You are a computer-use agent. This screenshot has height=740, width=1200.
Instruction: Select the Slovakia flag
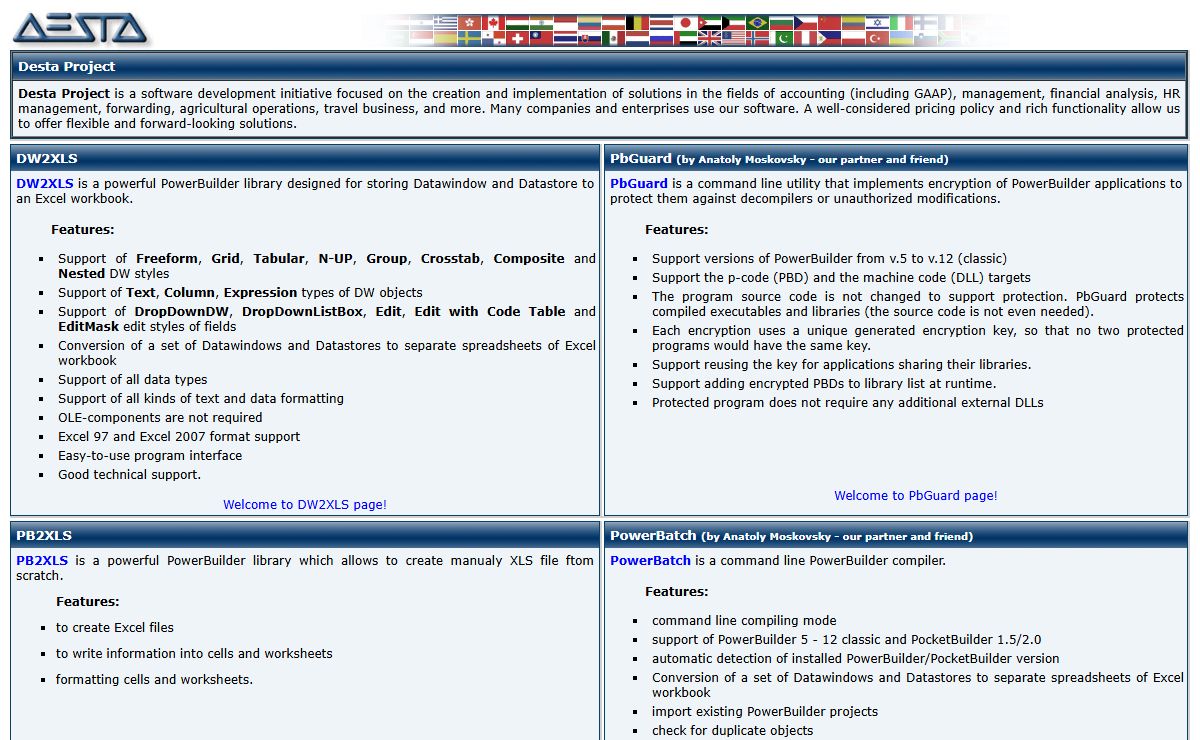(588, 38)
